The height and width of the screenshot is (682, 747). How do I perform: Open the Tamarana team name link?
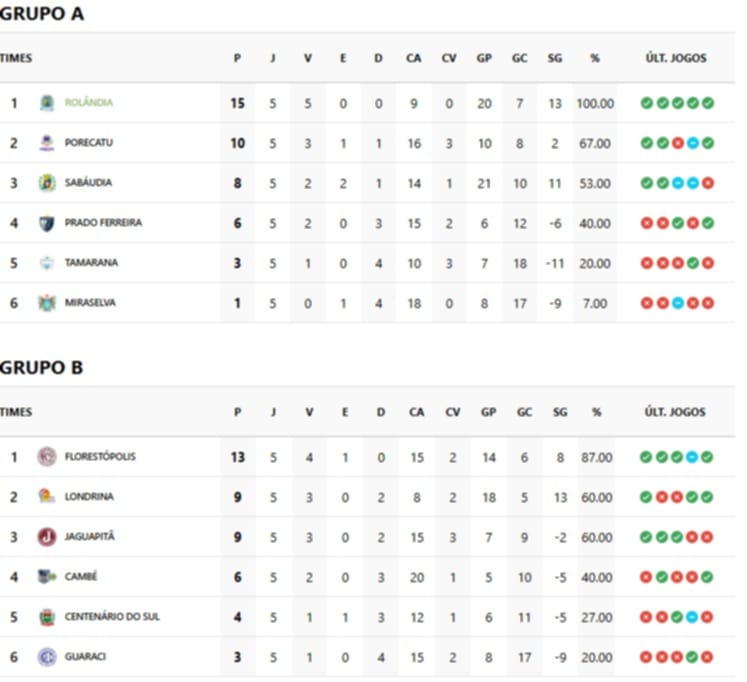pos(91,263)
